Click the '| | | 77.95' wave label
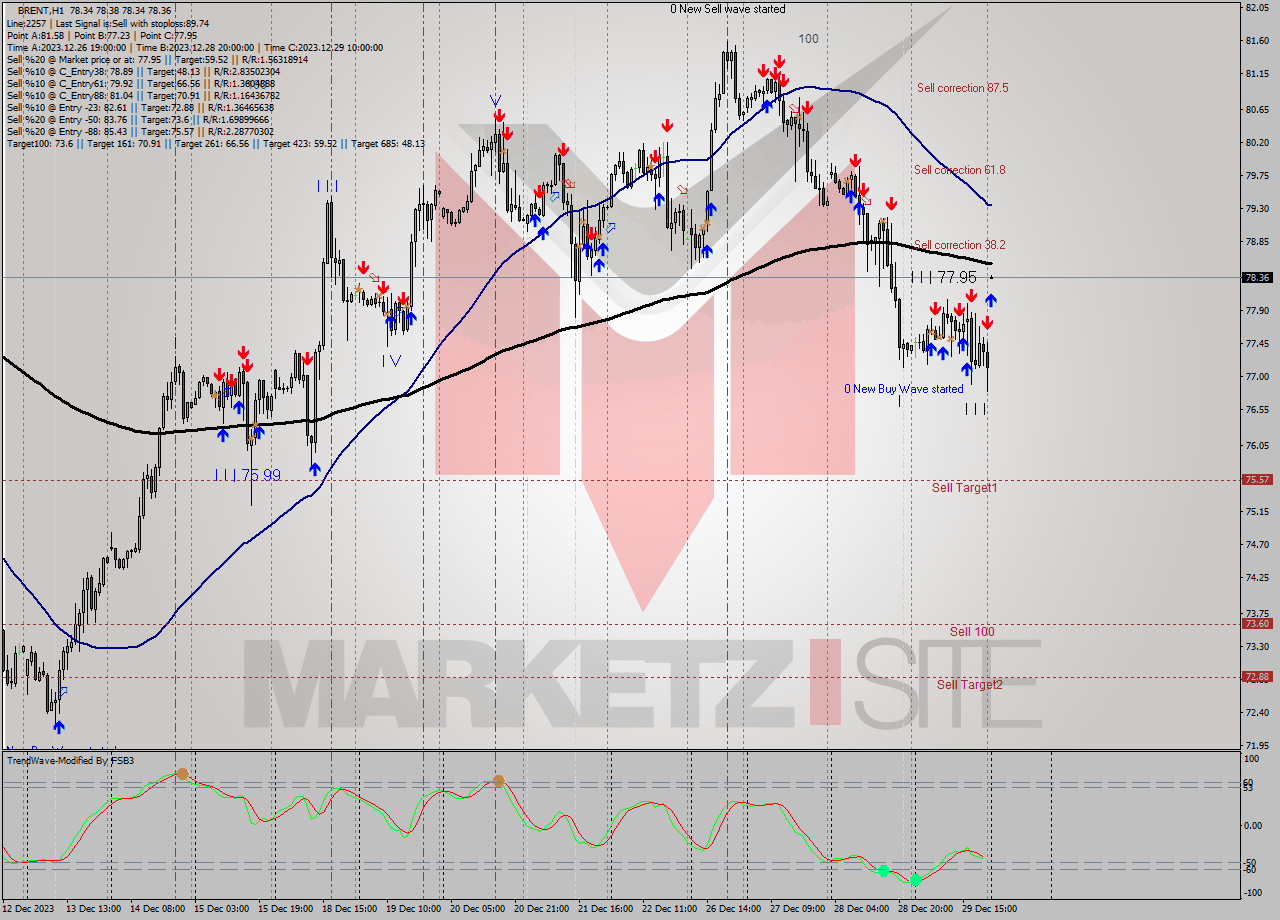The image size is (1280, 920). [x=943, y=277]
